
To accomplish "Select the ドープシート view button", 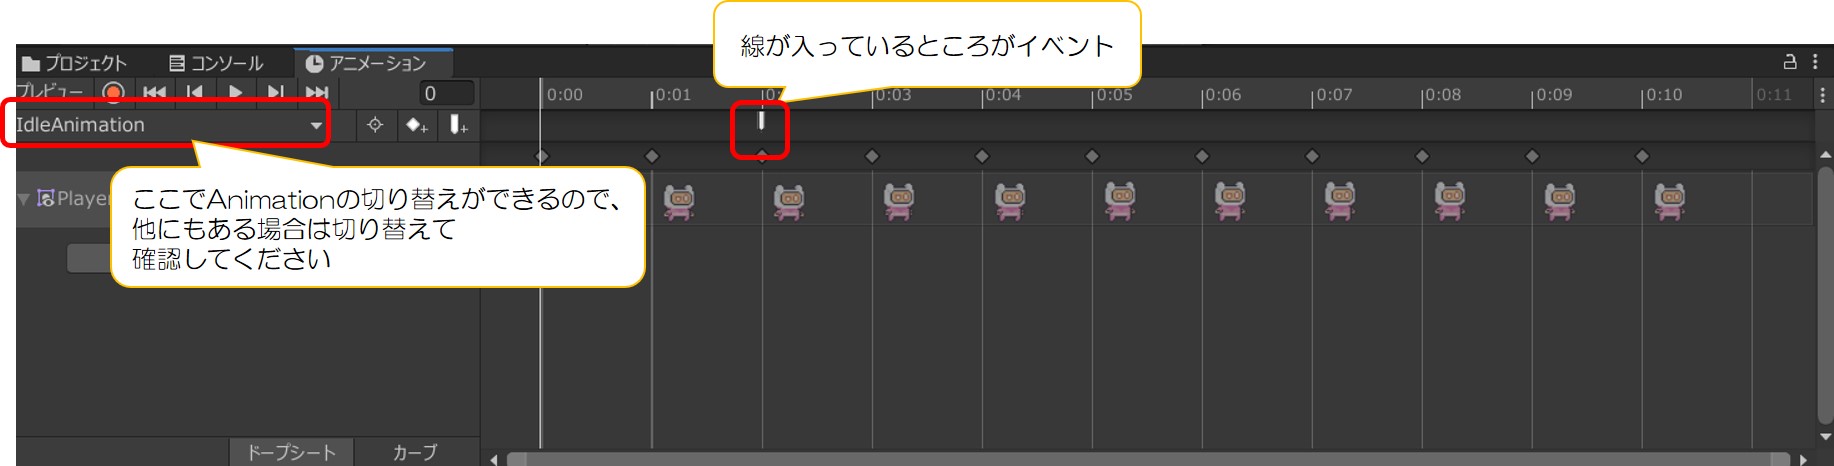I will [x=292, y=452].
